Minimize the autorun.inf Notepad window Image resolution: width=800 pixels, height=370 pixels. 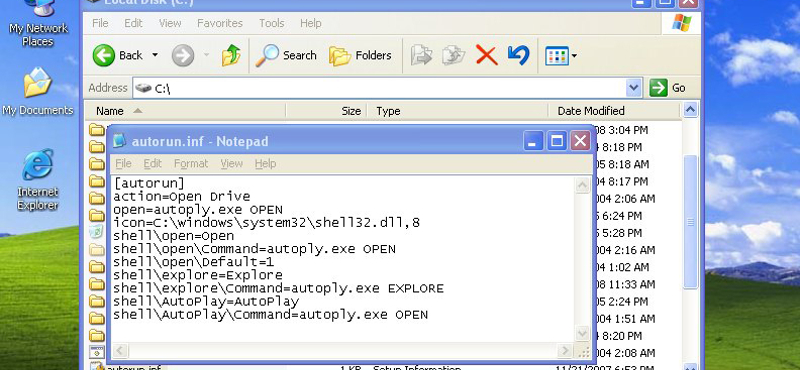[533, 141]
